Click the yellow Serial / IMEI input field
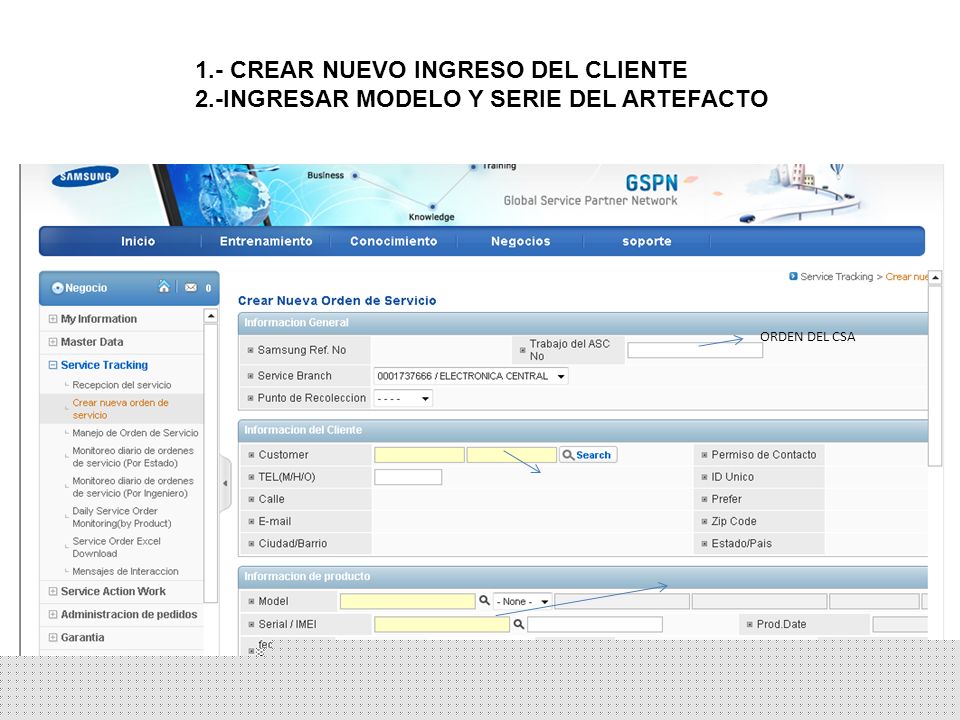The height and width of the screenshot is (720, 960). 441,624
